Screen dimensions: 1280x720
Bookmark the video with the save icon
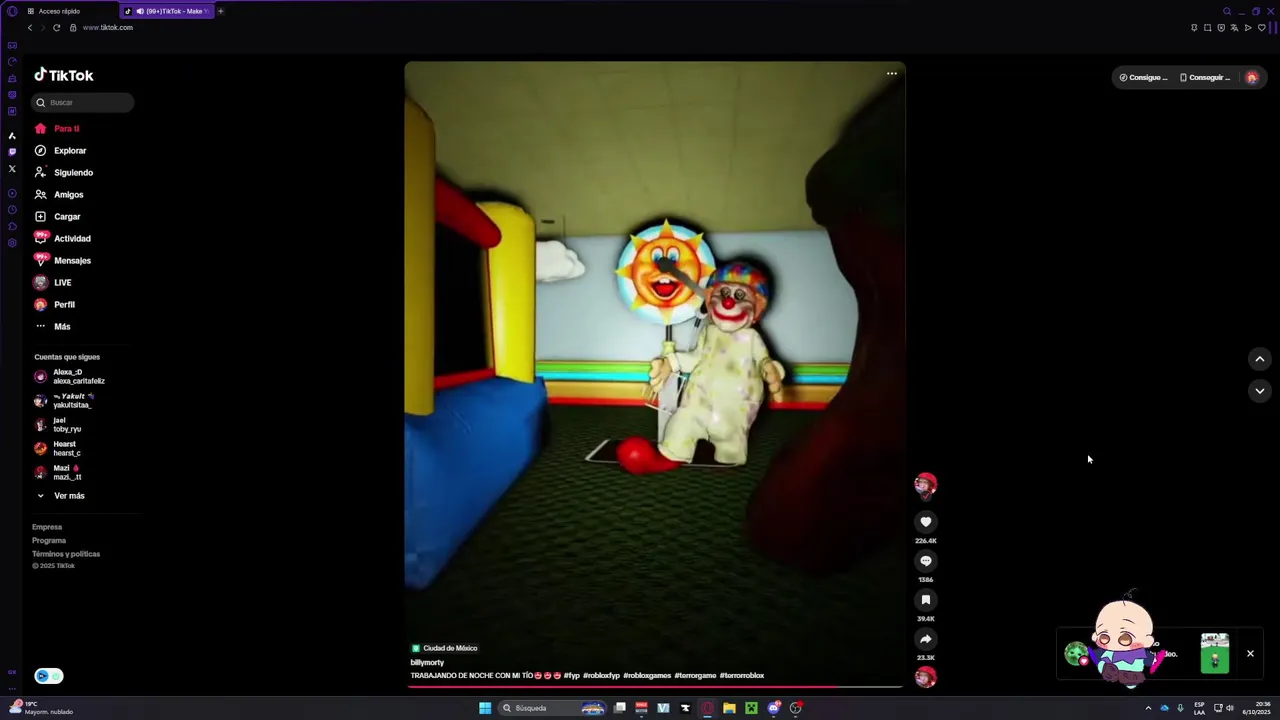(926, 600)
